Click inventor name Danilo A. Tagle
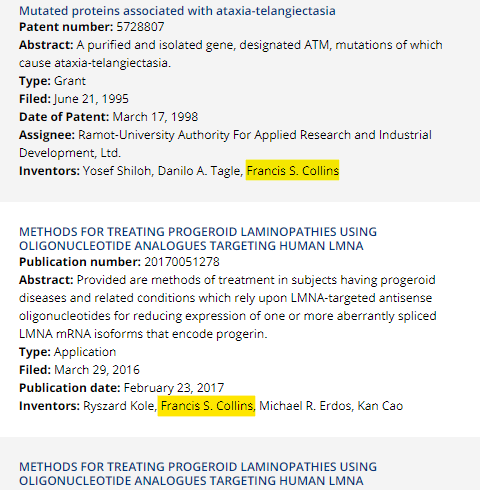 tap(199, 171)
